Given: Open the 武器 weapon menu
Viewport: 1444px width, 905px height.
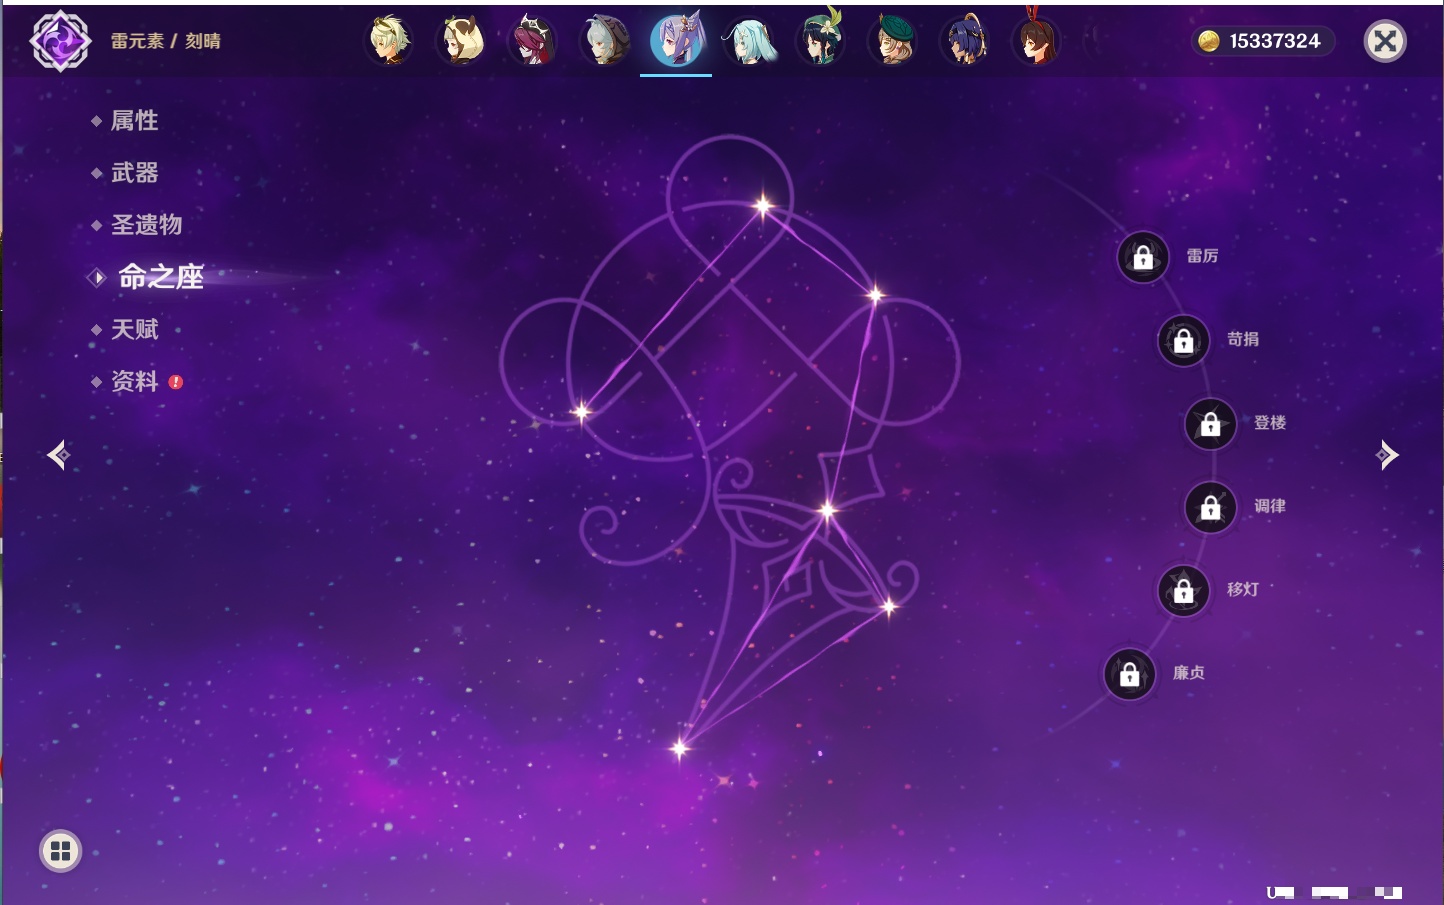Looking at the screenshot, I should (134, 173).
